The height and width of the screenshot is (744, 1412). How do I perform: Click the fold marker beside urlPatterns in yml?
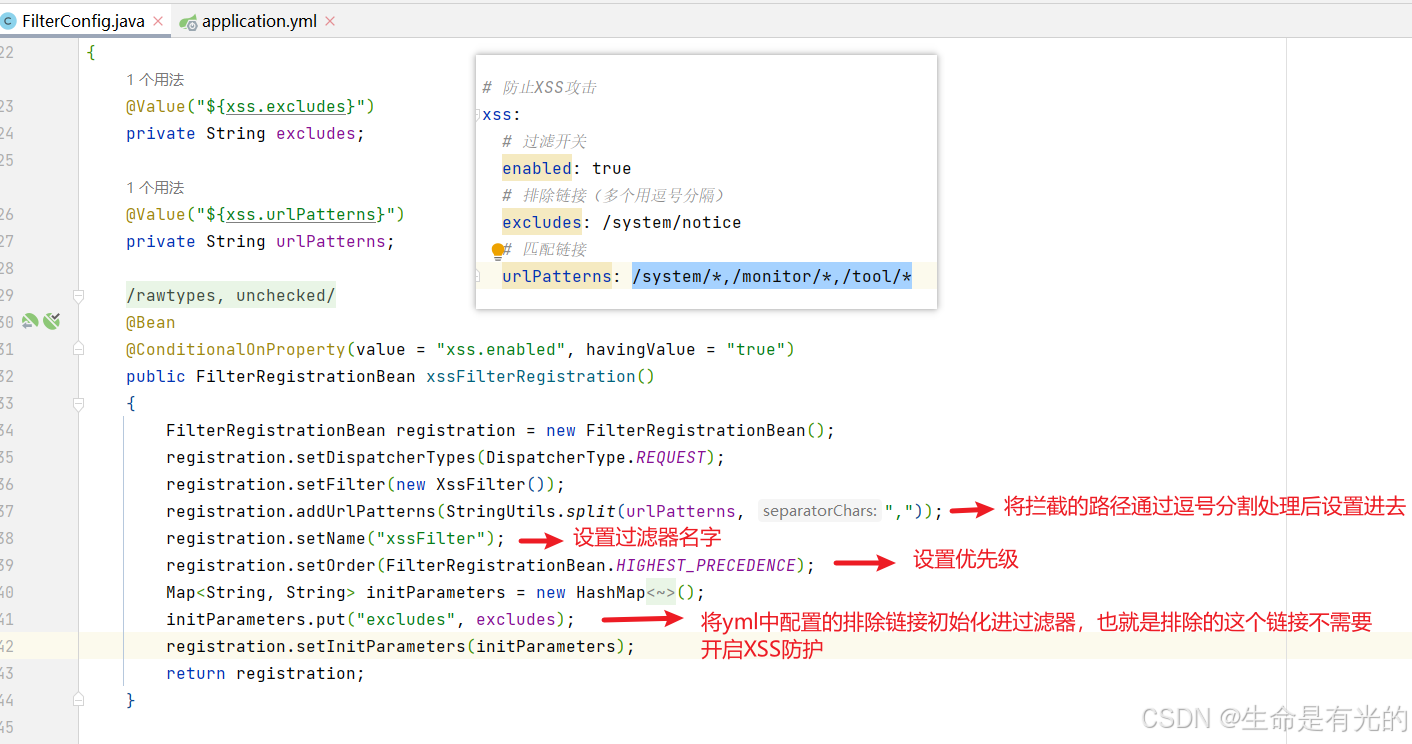(x=479, y=277)
